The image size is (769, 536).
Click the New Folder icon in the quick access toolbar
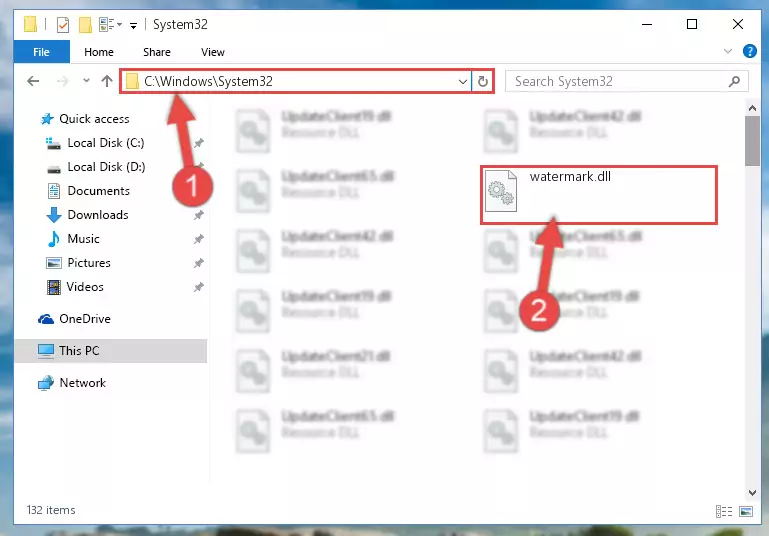click(85, 25)
